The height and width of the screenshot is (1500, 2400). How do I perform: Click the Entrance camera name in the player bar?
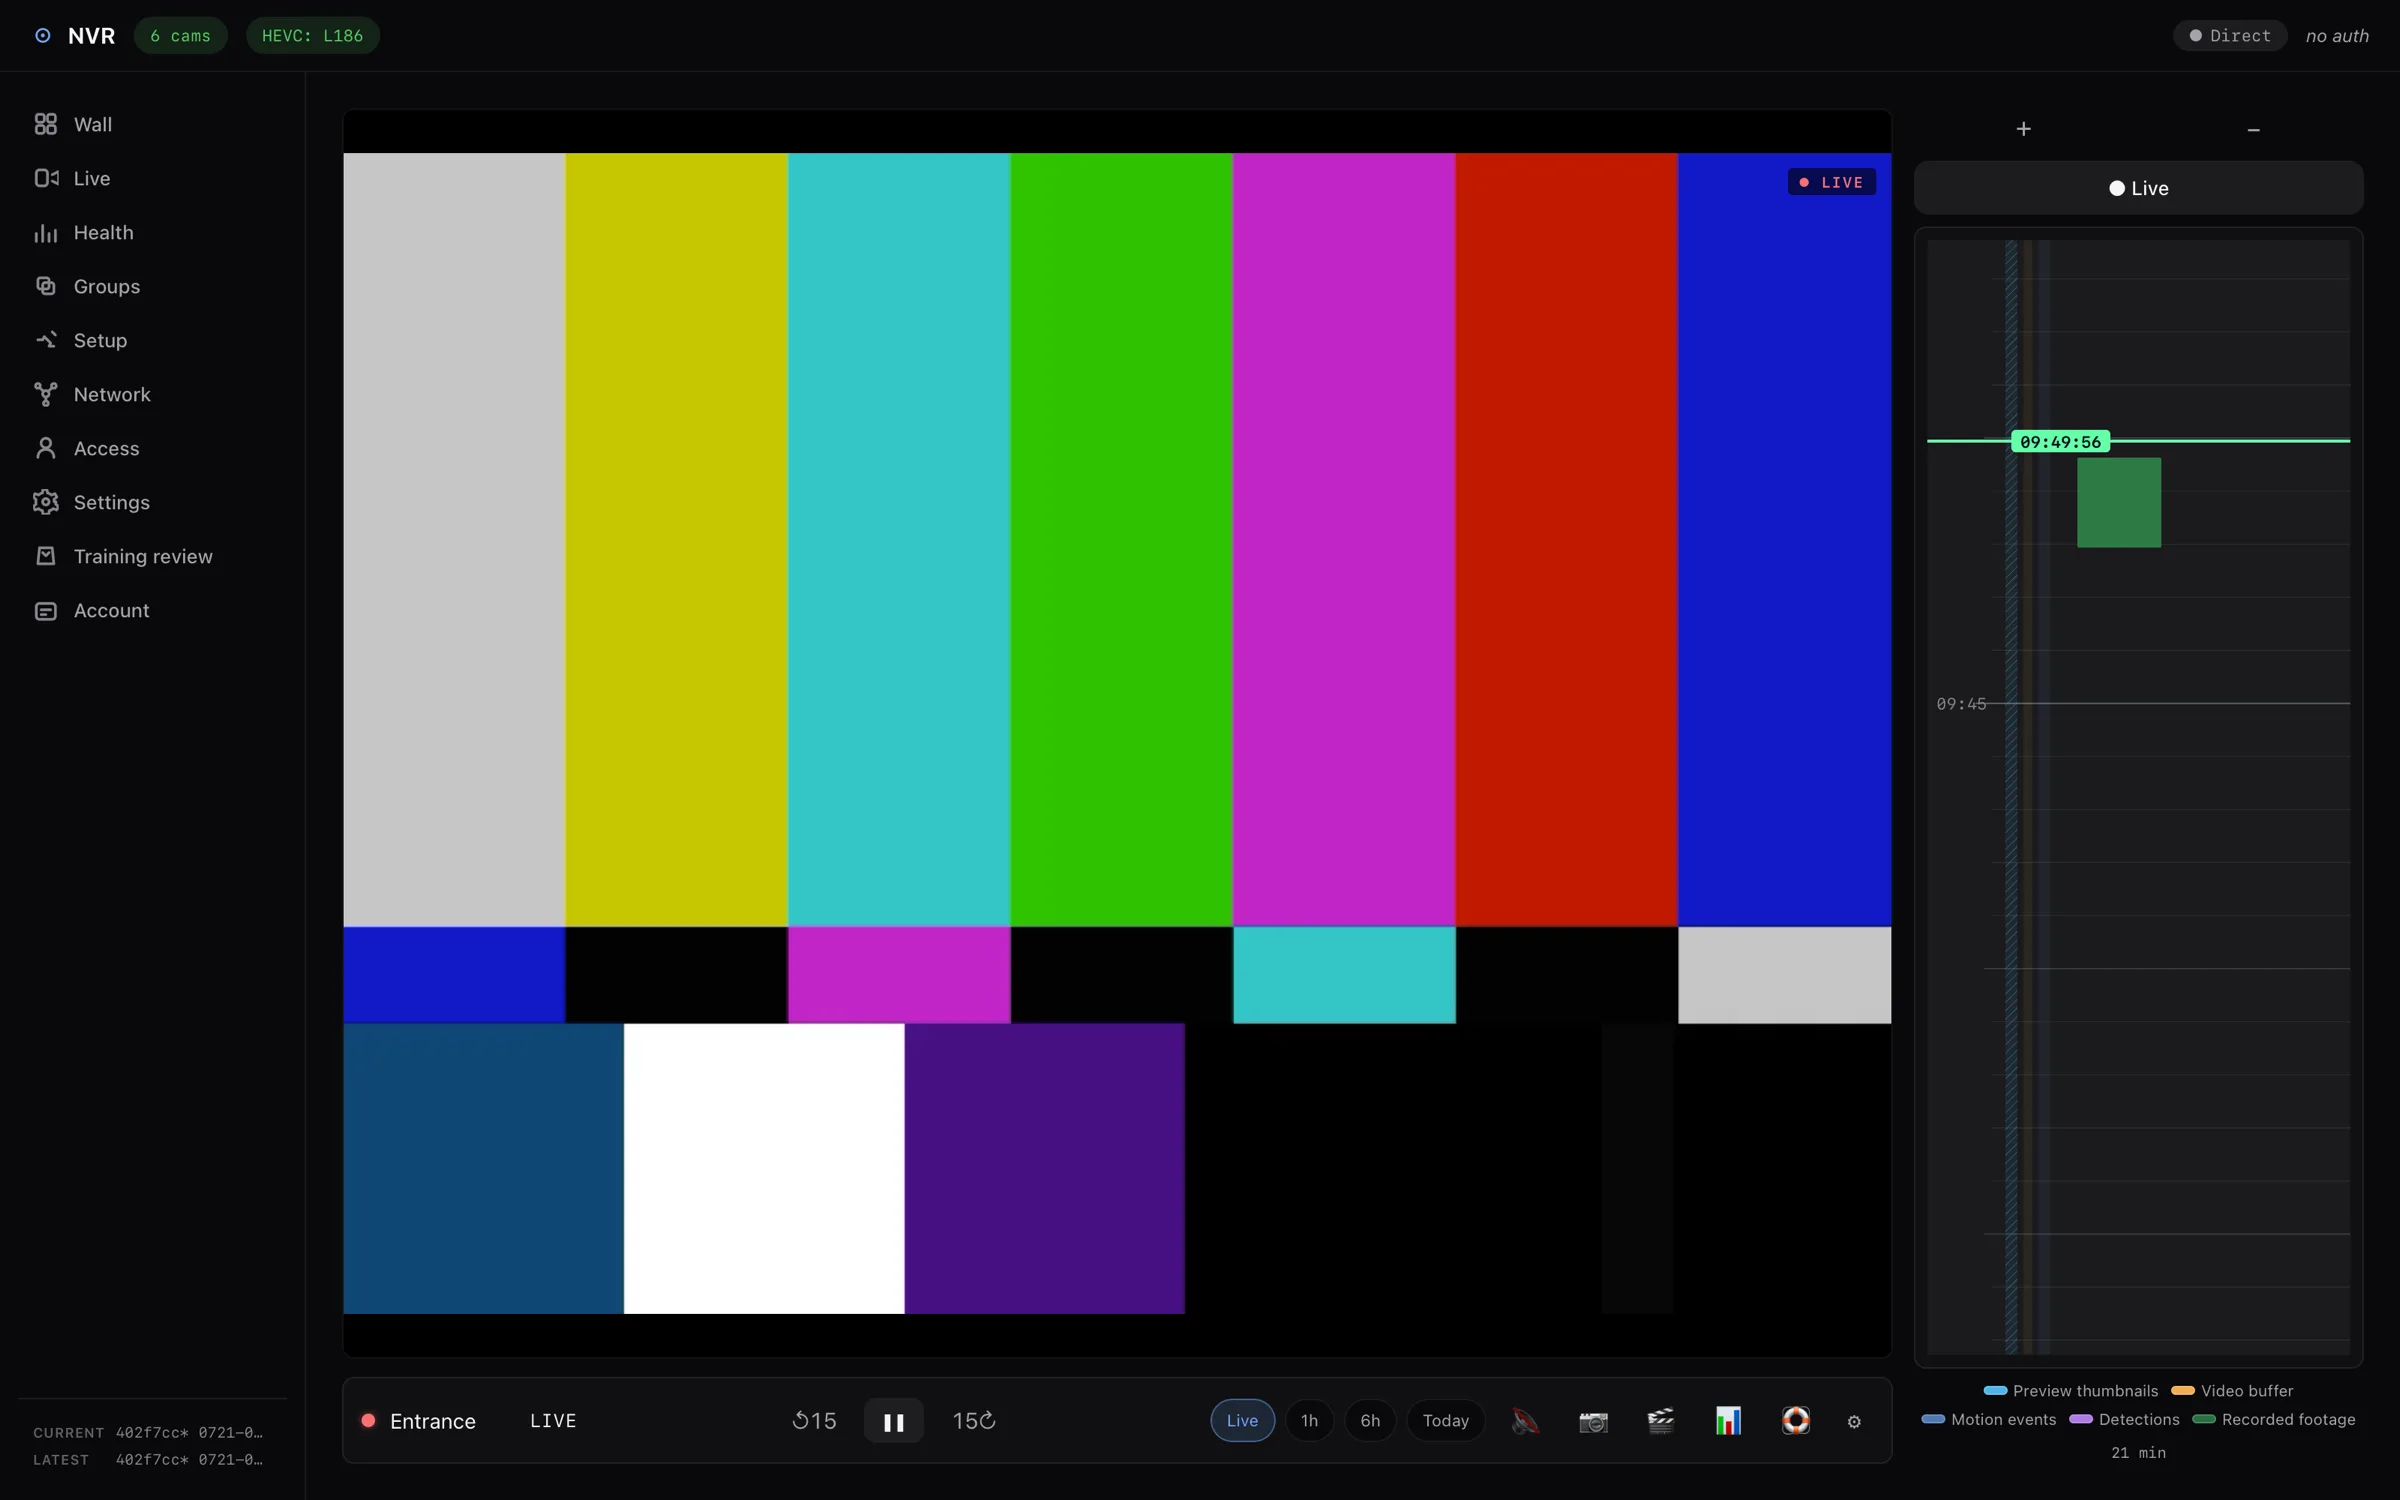click(432, 1421)
